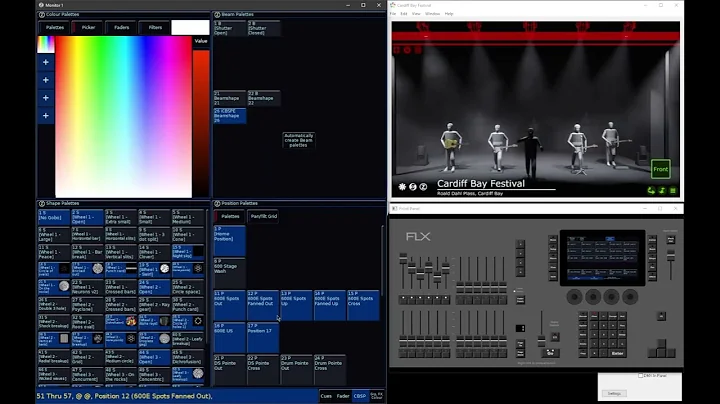This screenshot has width=720, height=404.
Task: Select position 24 Drum Pointe Cross
Action: pos(330,370)
